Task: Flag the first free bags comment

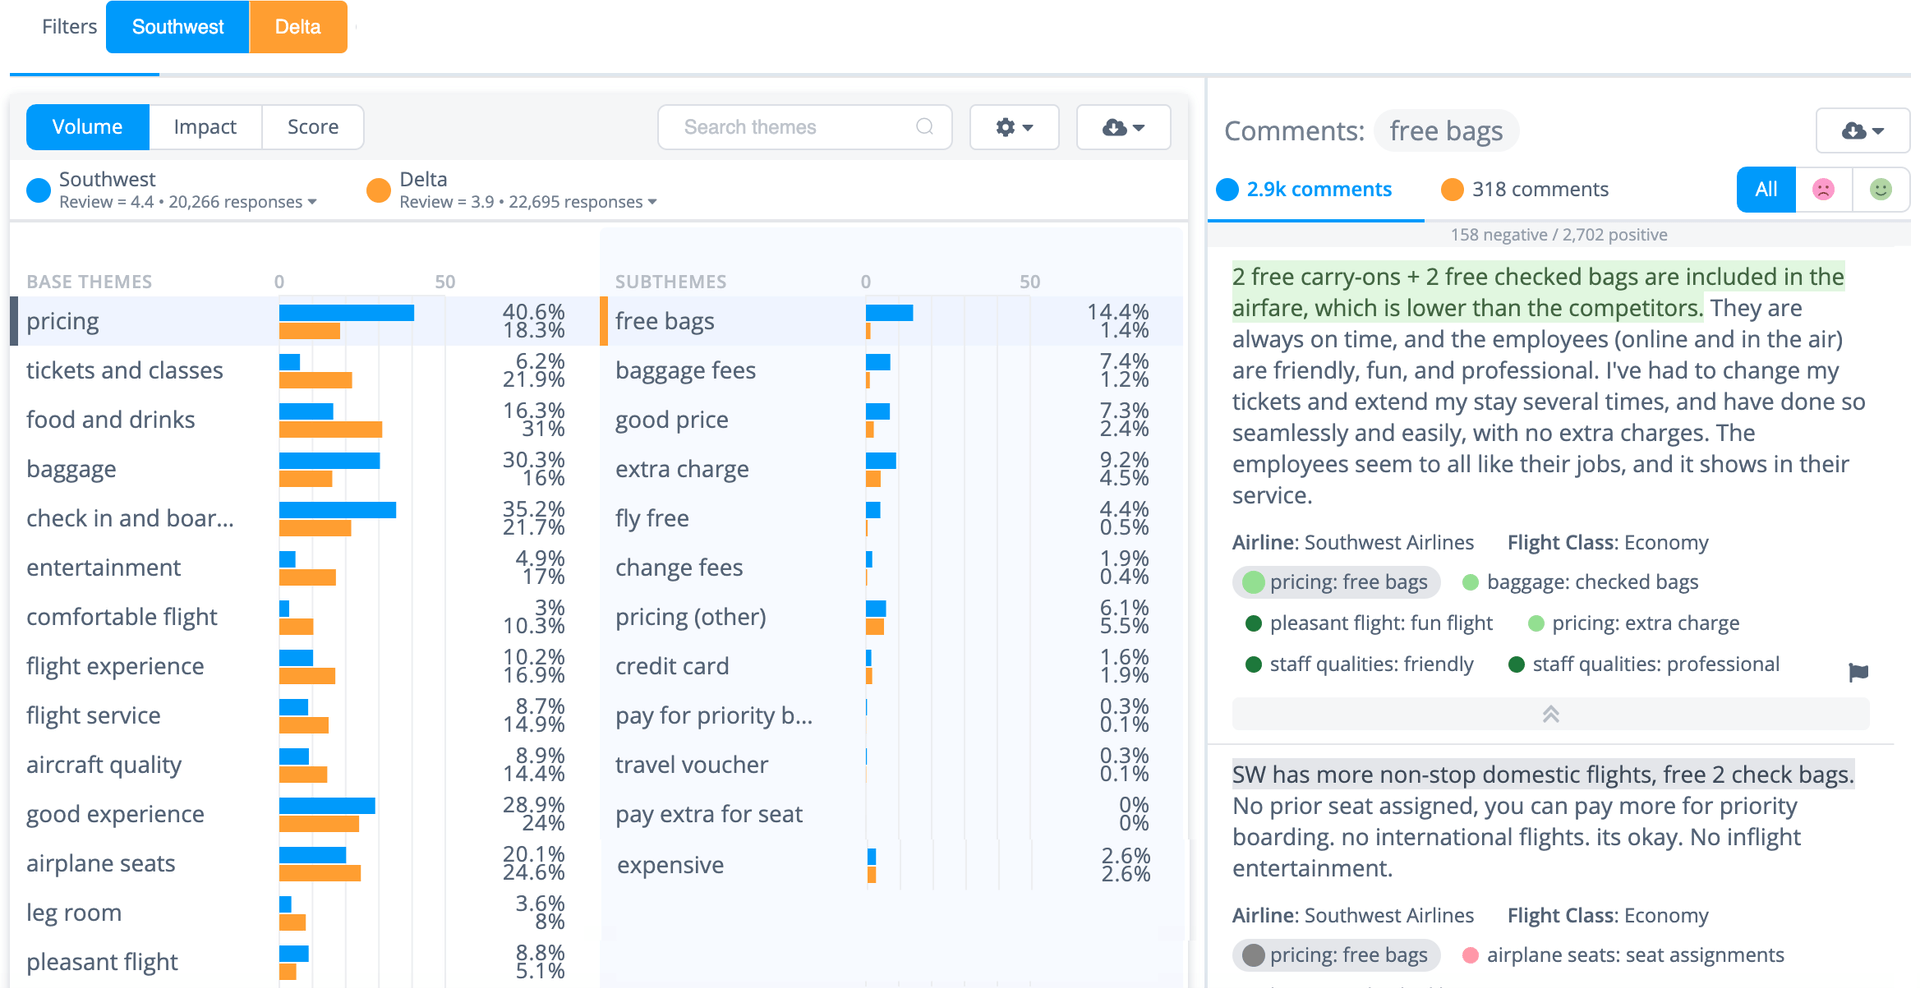Action: coord(1859,673)
